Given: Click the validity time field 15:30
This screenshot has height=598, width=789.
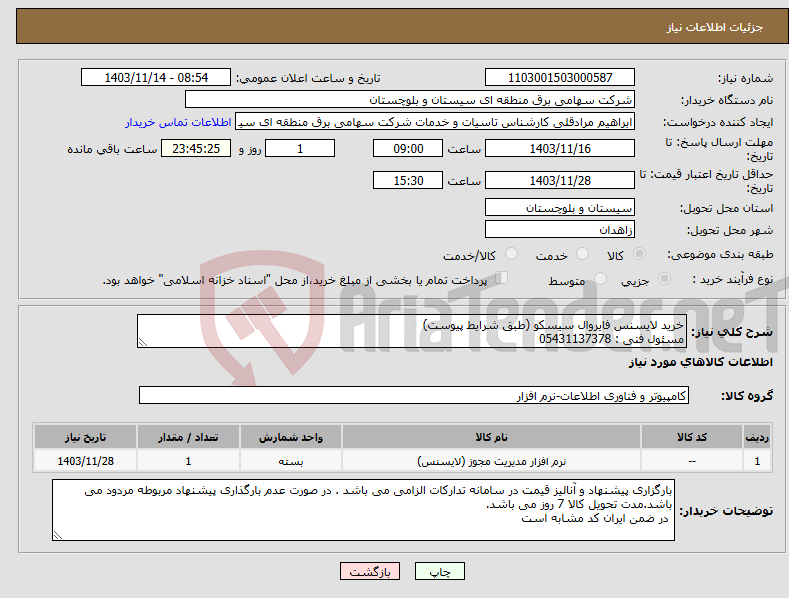Looking at the screenshot, I should tap(408, 180).
